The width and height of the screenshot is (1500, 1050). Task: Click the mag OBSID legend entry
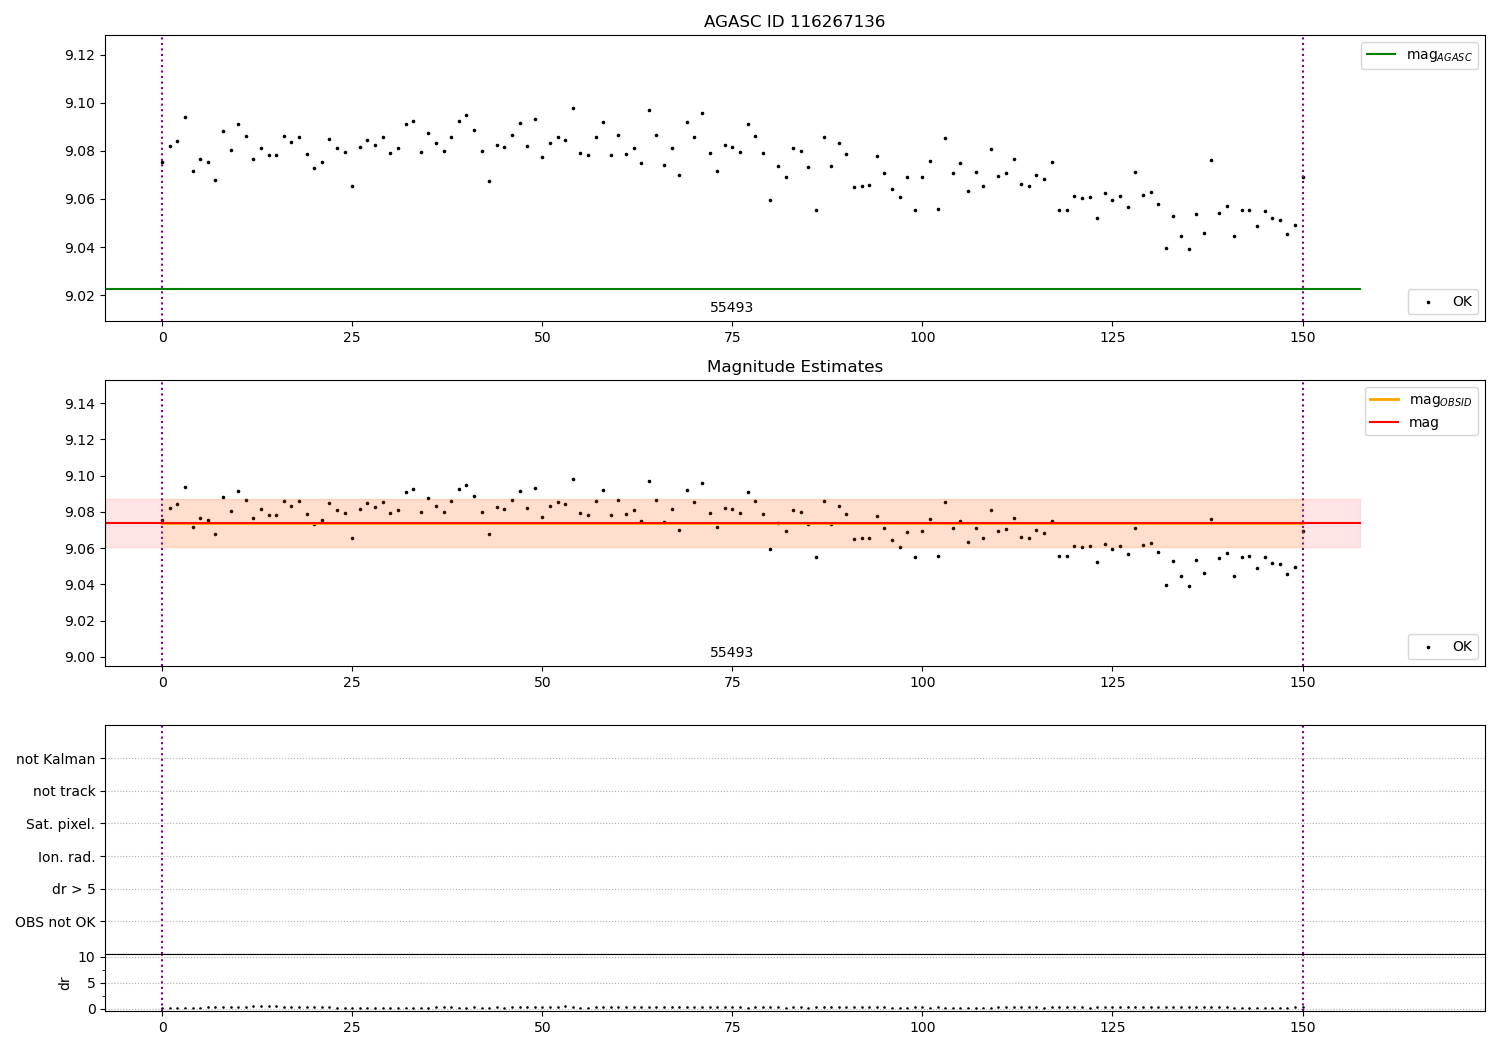[1420, 400]
